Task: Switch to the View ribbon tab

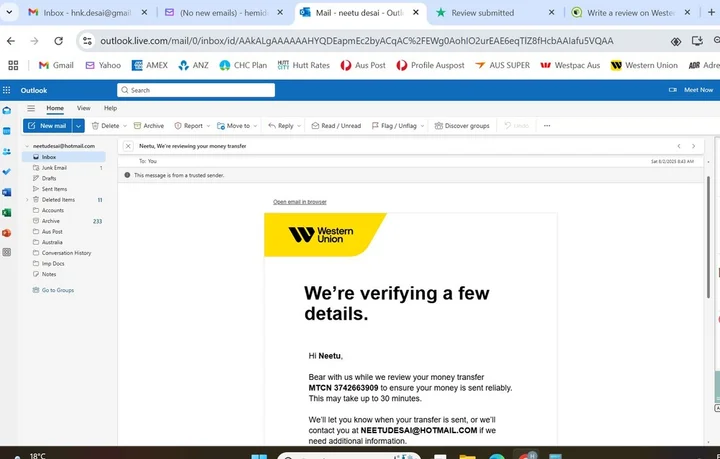Action: [83, 108]
